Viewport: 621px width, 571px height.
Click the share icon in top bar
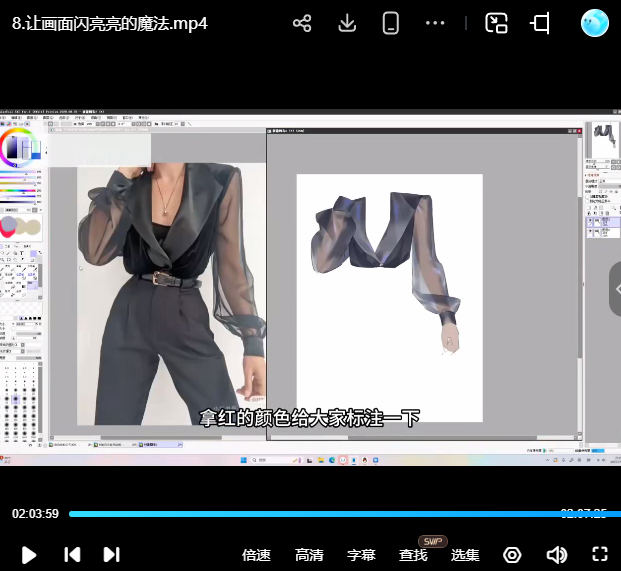tap(302, 23)
